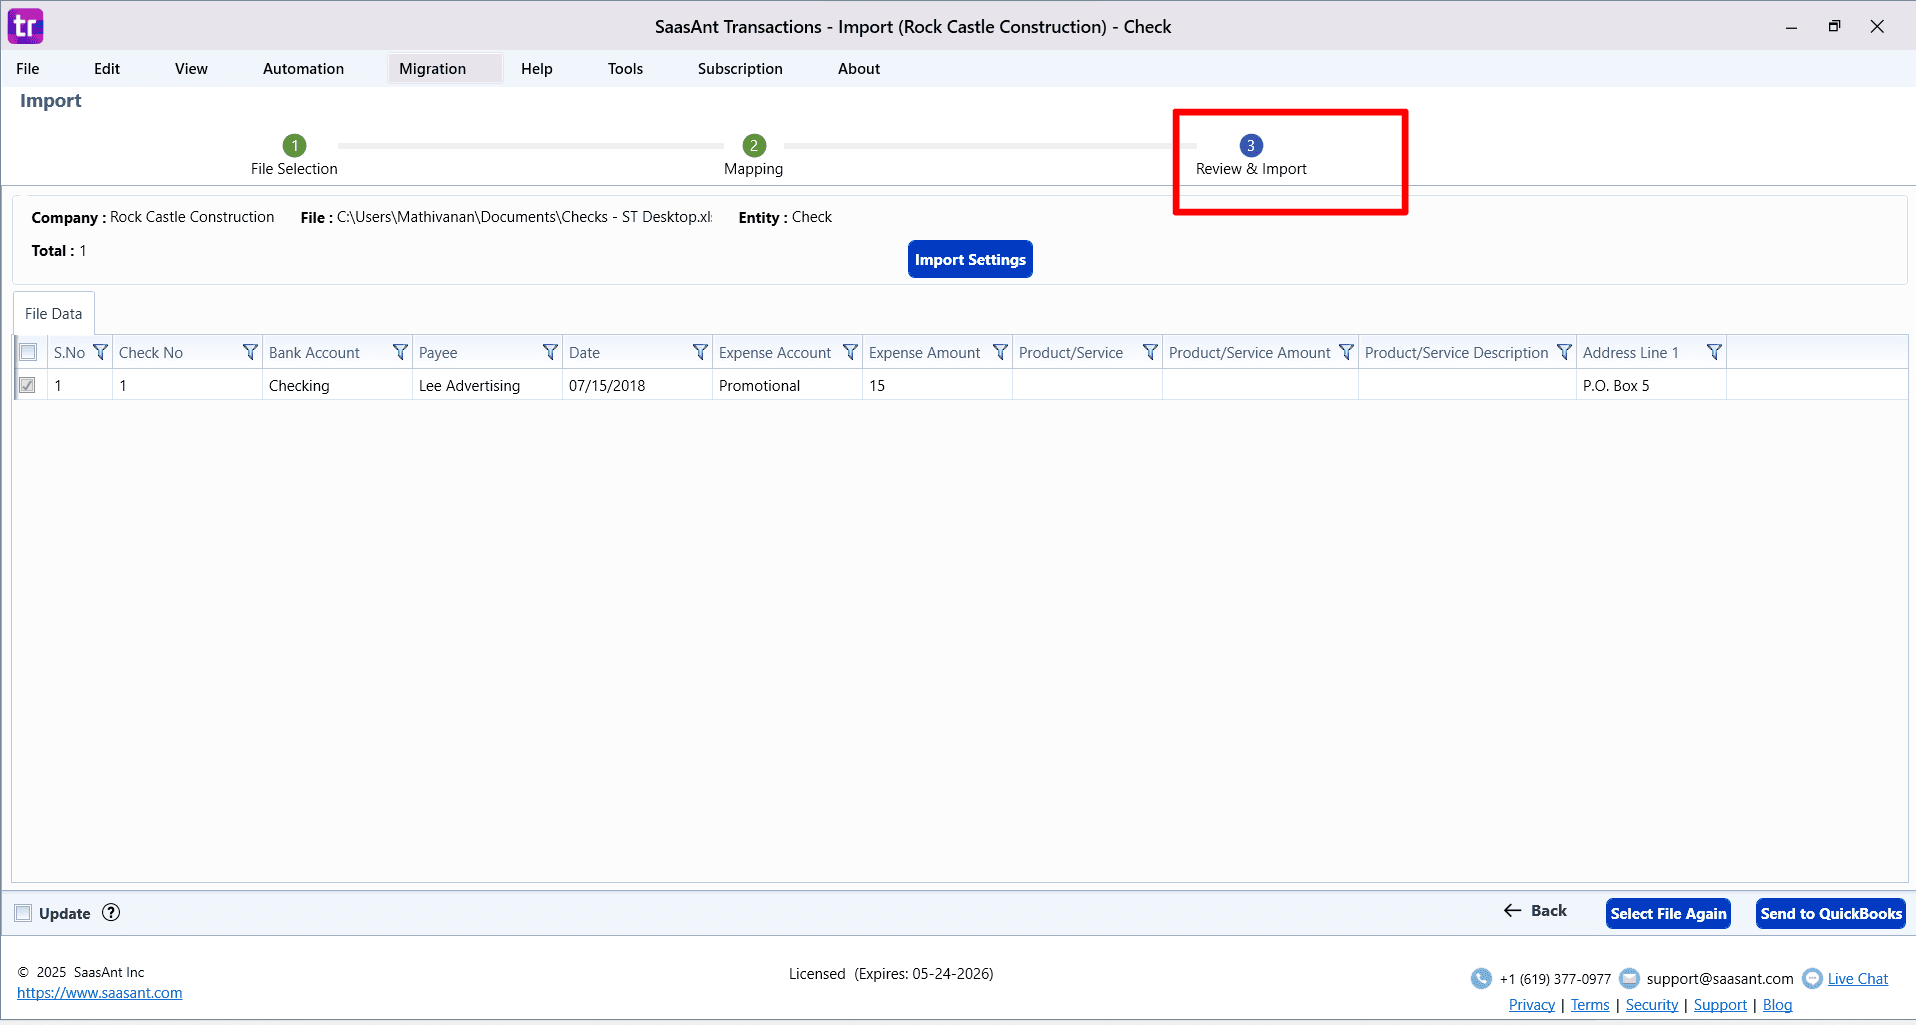Screen dimensions: 1916x1025
Task: Click the P.O. Box 5 address cell
Action: coord(1652,385)
